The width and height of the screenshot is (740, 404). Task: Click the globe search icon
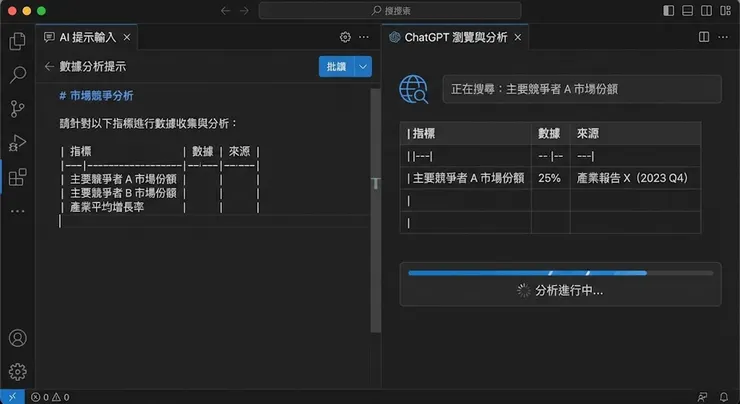coord(413,89)
